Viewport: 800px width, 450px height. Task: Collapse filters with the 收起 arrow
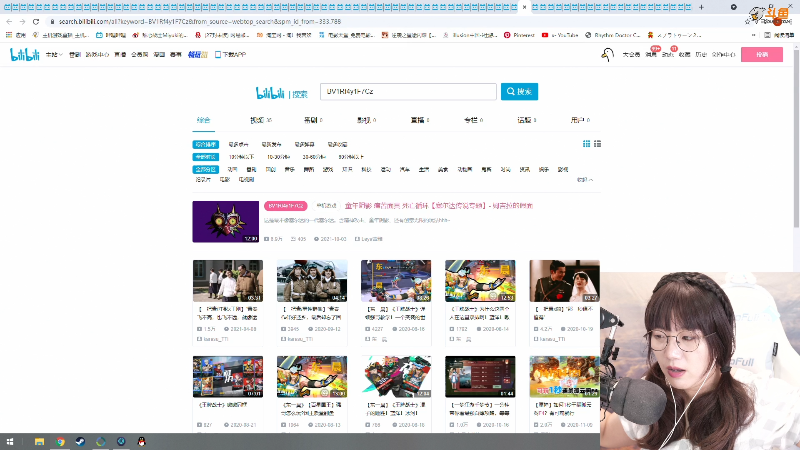click(x=585, y=180)
